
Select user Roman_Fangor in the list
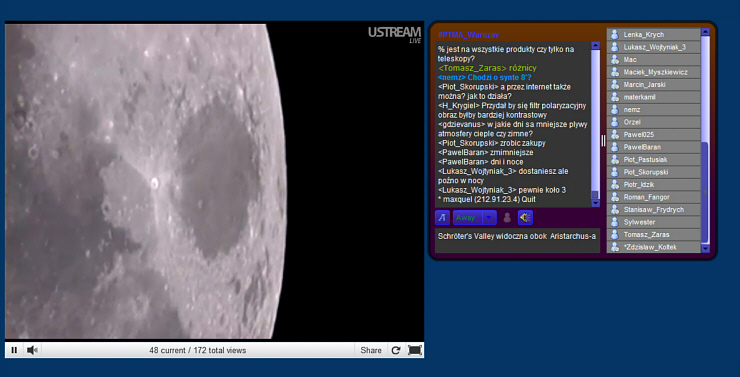[654, 197]
